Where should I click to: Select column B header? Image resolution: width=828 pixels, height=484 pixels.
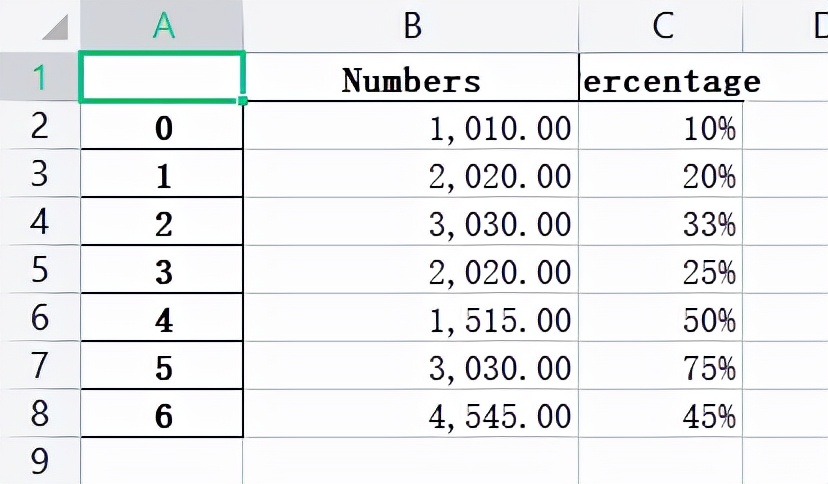pos(411,25)
